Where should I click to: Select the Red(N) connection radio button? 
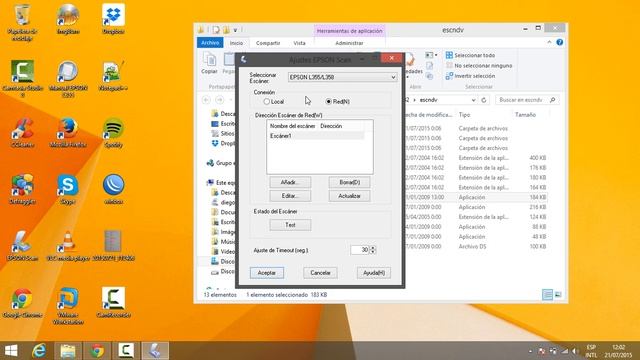[x=329, y=102]
